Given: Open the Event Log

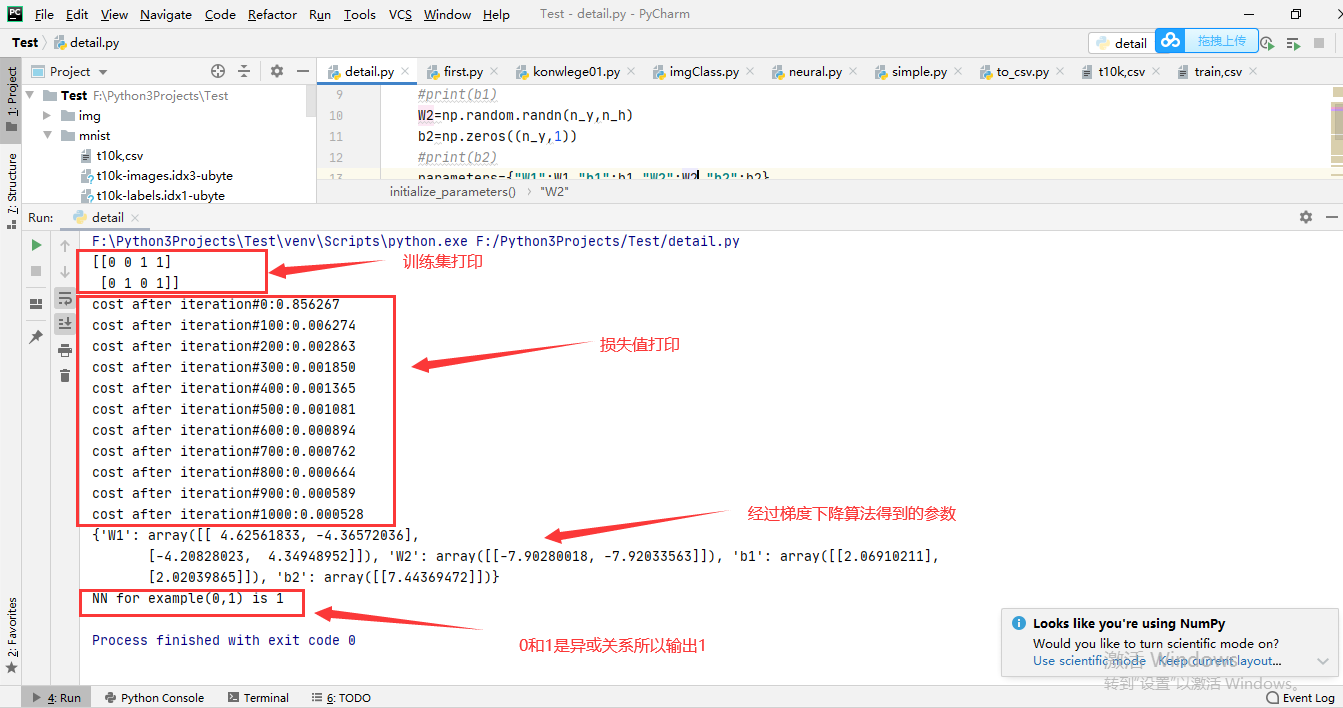Looking at the screenshot, I should coord(1301,697).
